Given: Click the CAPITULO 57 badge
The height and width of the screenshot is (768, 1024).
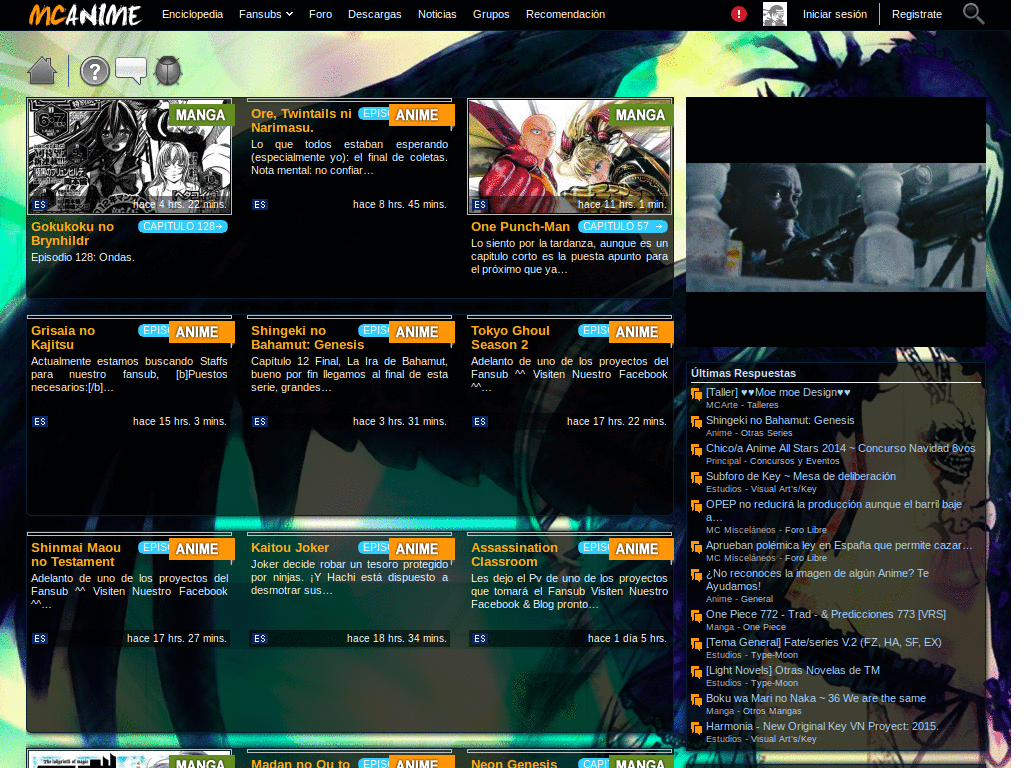Looking at the screenshot, I should click(x=622, y=227).
